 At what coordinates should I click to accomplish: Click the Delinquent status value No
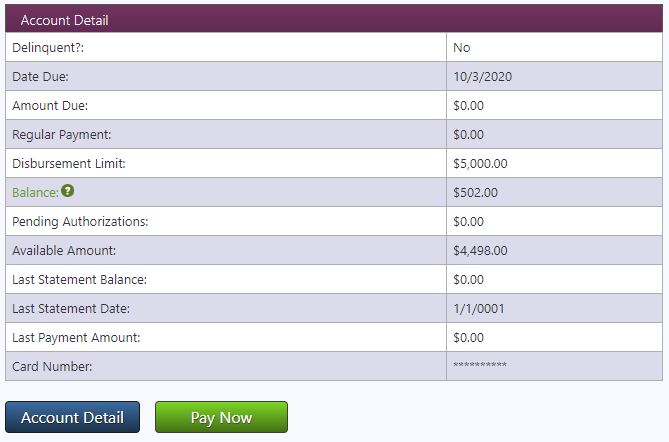(462, 47)
